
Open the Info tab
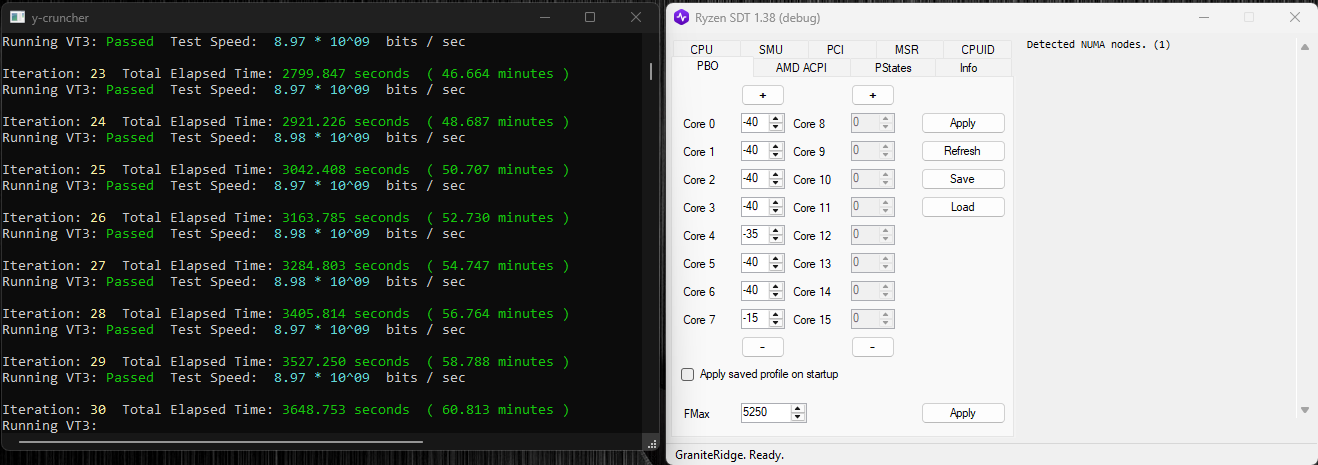(968, 68)
